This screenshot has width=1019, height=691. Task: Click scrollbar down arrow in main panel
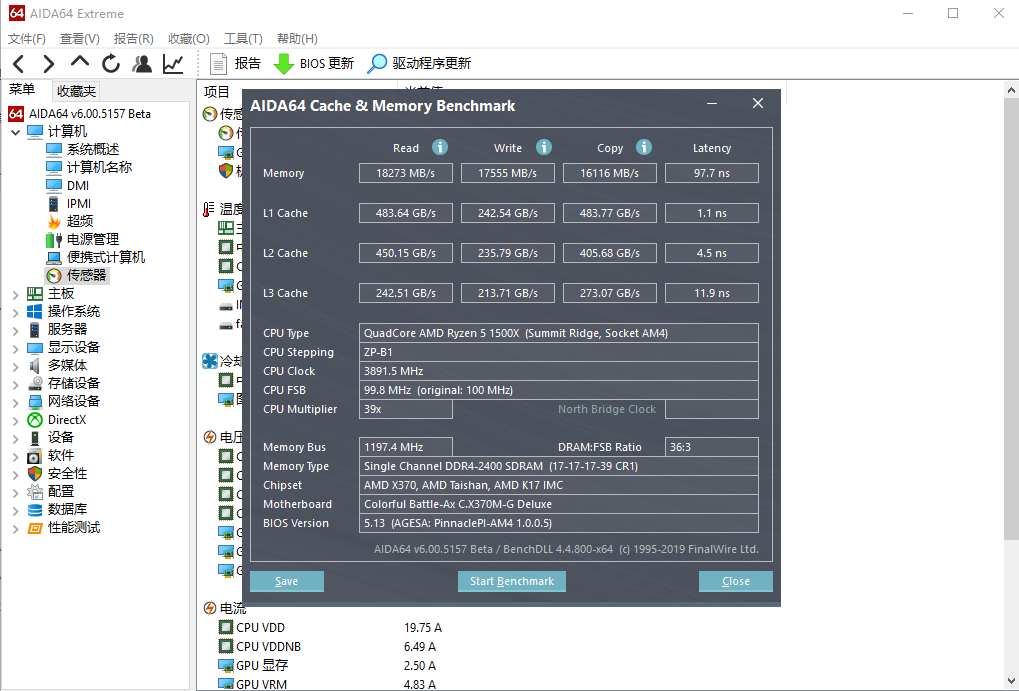(1011, 682)
